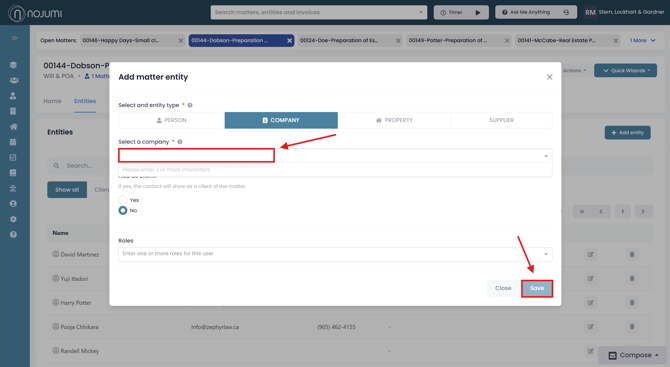Edit the David Martinez entity row
The image size is (670, 367).
(591, 254)
